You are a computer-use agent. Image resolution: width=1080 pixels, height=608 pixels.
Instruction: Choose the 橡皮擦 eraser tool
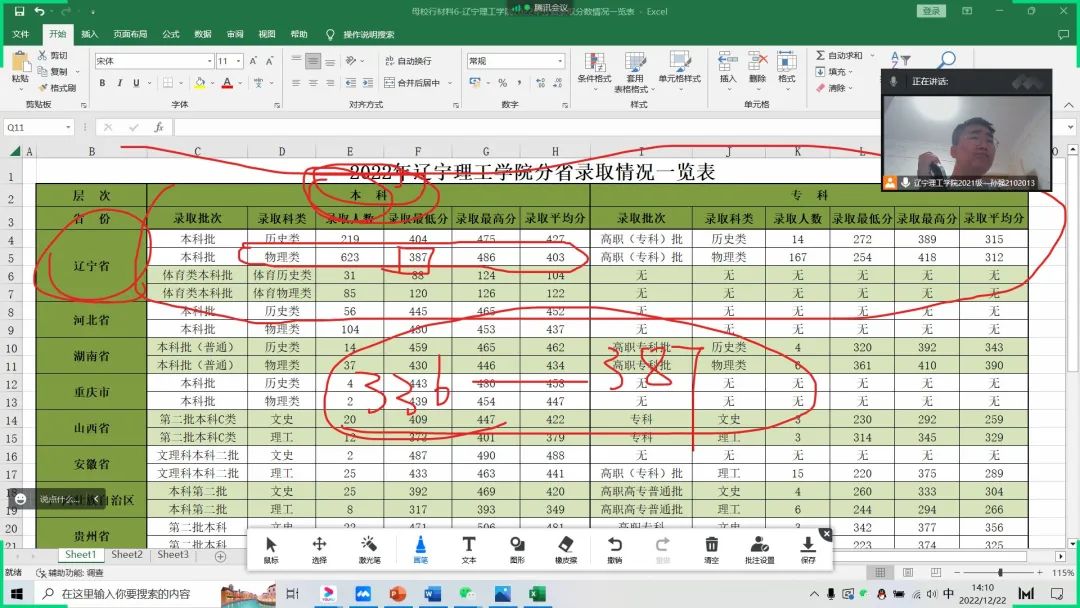click(x=566, y=549)
